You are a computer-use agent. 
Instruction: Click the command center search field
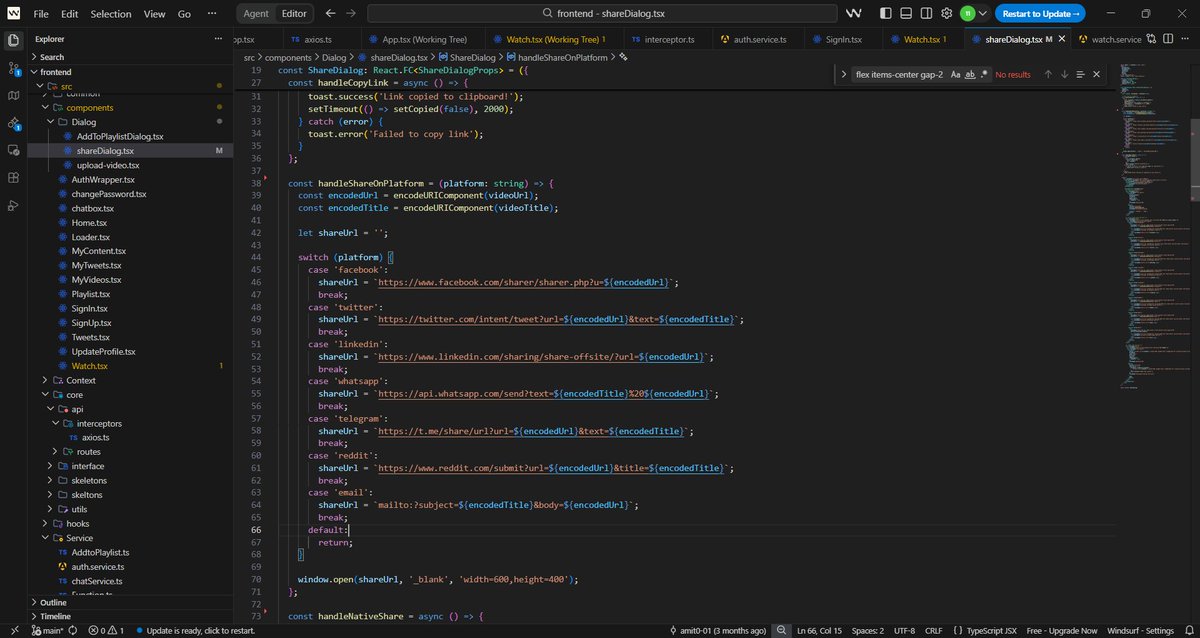[x=602, y=14]
